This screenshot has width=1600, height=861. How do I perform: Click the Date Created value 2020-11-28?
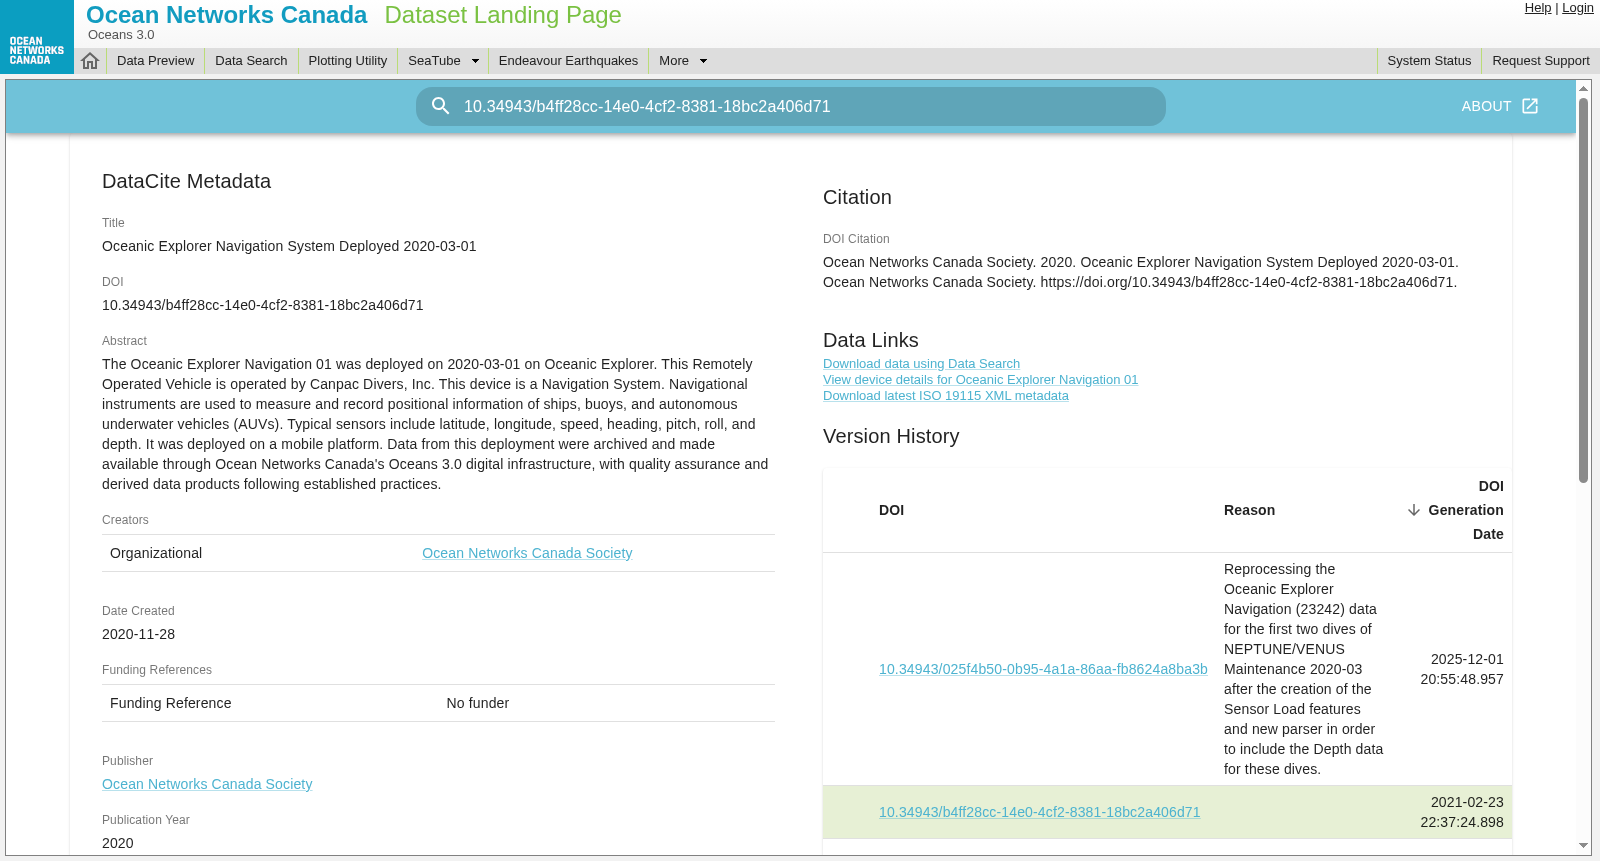pos(138,634)
